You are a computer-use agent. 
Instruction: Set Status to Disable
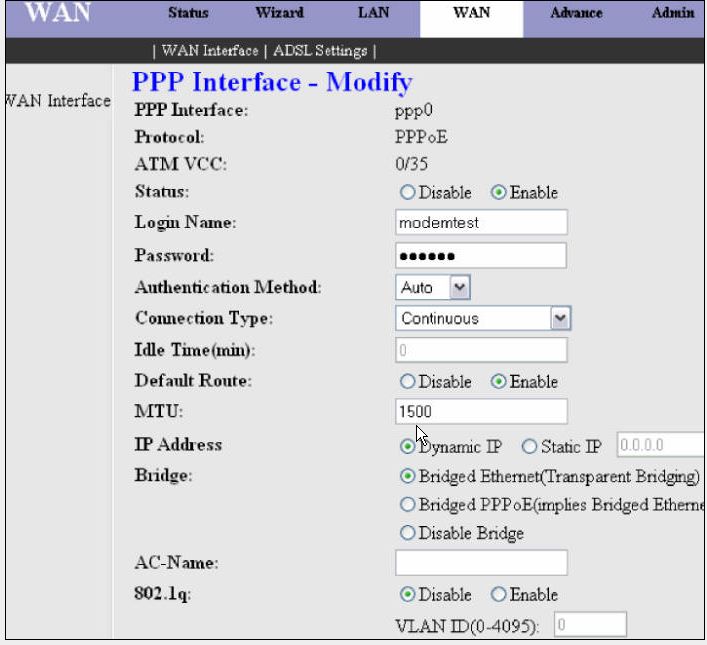coord(407,193)
